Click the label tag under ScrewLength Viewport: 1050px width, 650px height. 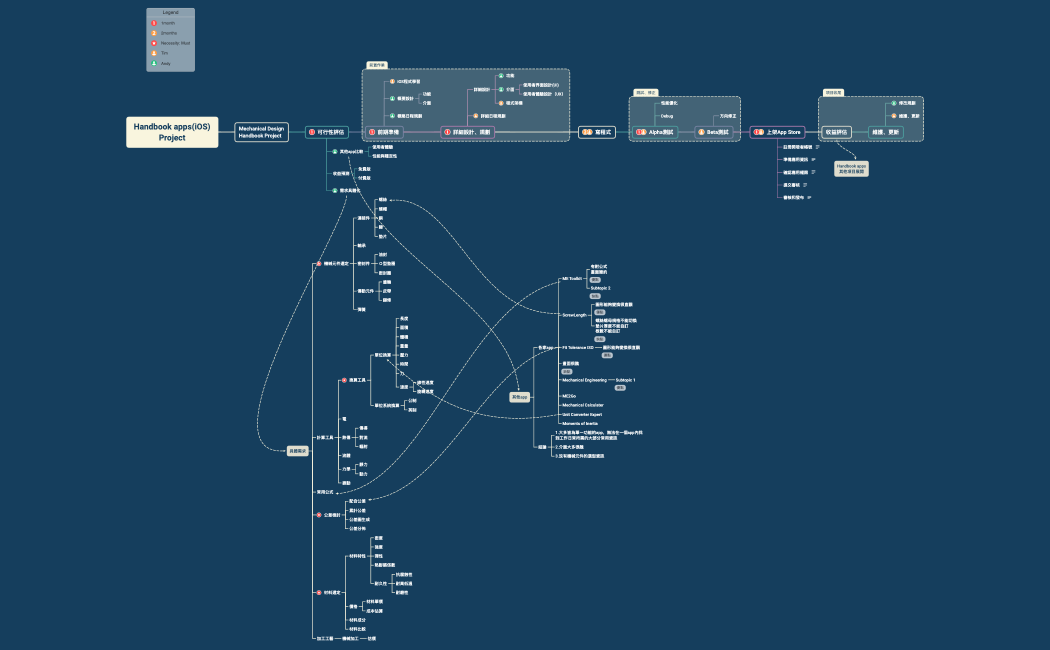(x=599, y=312)
